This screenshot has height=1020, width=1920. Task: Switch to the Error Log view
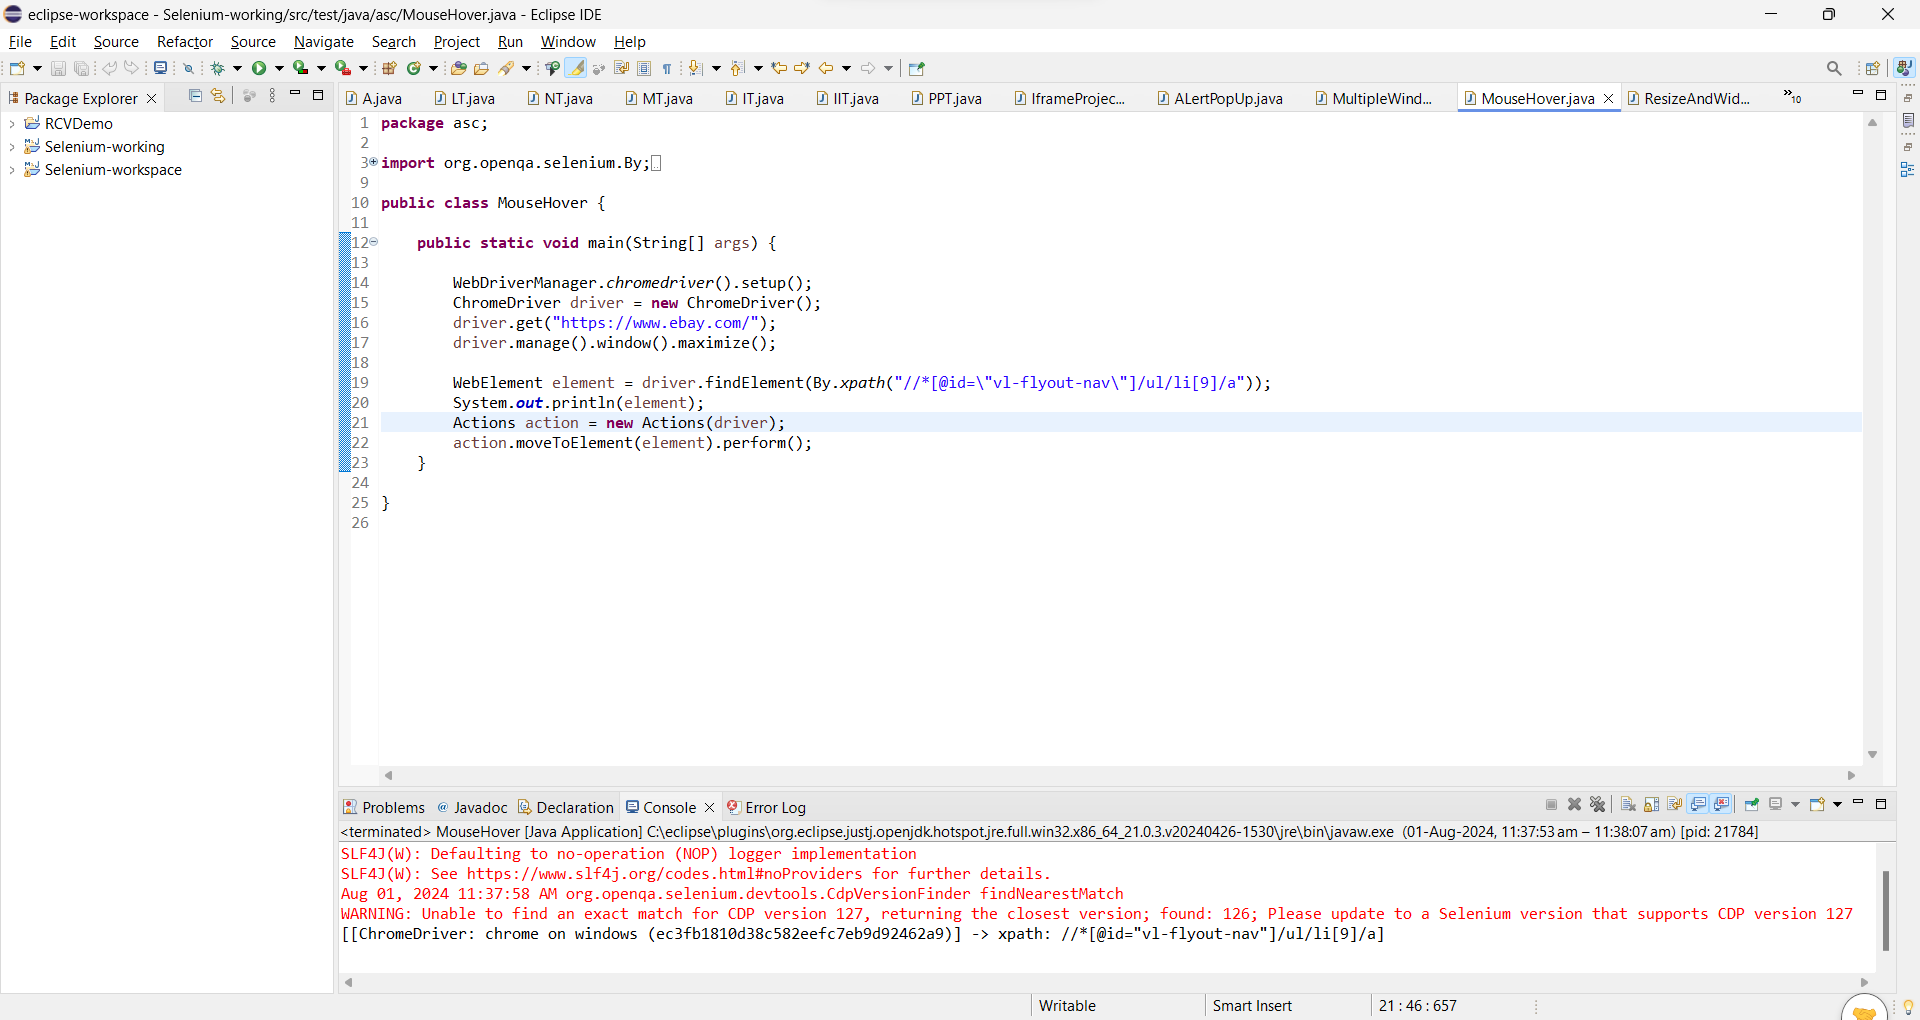[777, 807]
